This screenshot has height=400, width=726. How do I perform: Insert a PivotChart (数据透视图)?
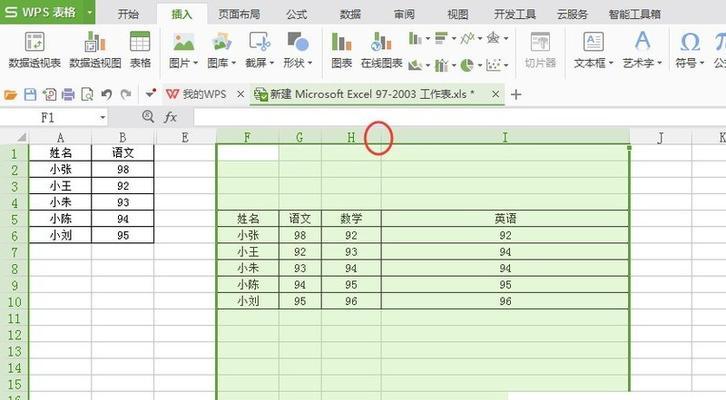(x=95, y=50)
